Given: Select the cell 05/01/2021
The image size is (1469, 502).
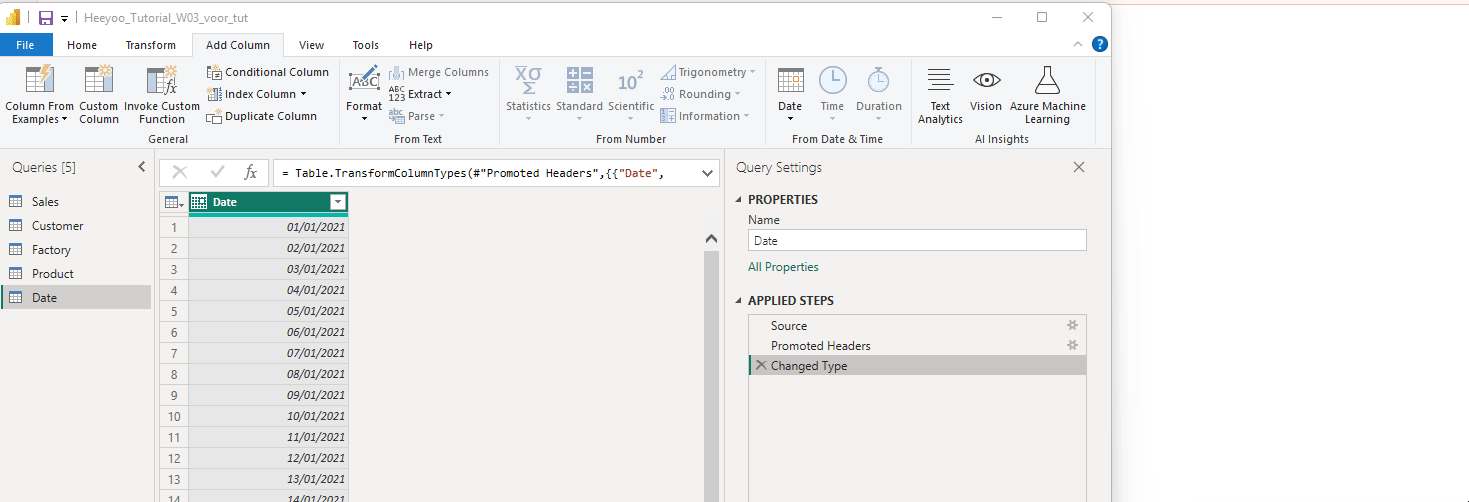Looking at the screenshot, I should coord(268,311).
